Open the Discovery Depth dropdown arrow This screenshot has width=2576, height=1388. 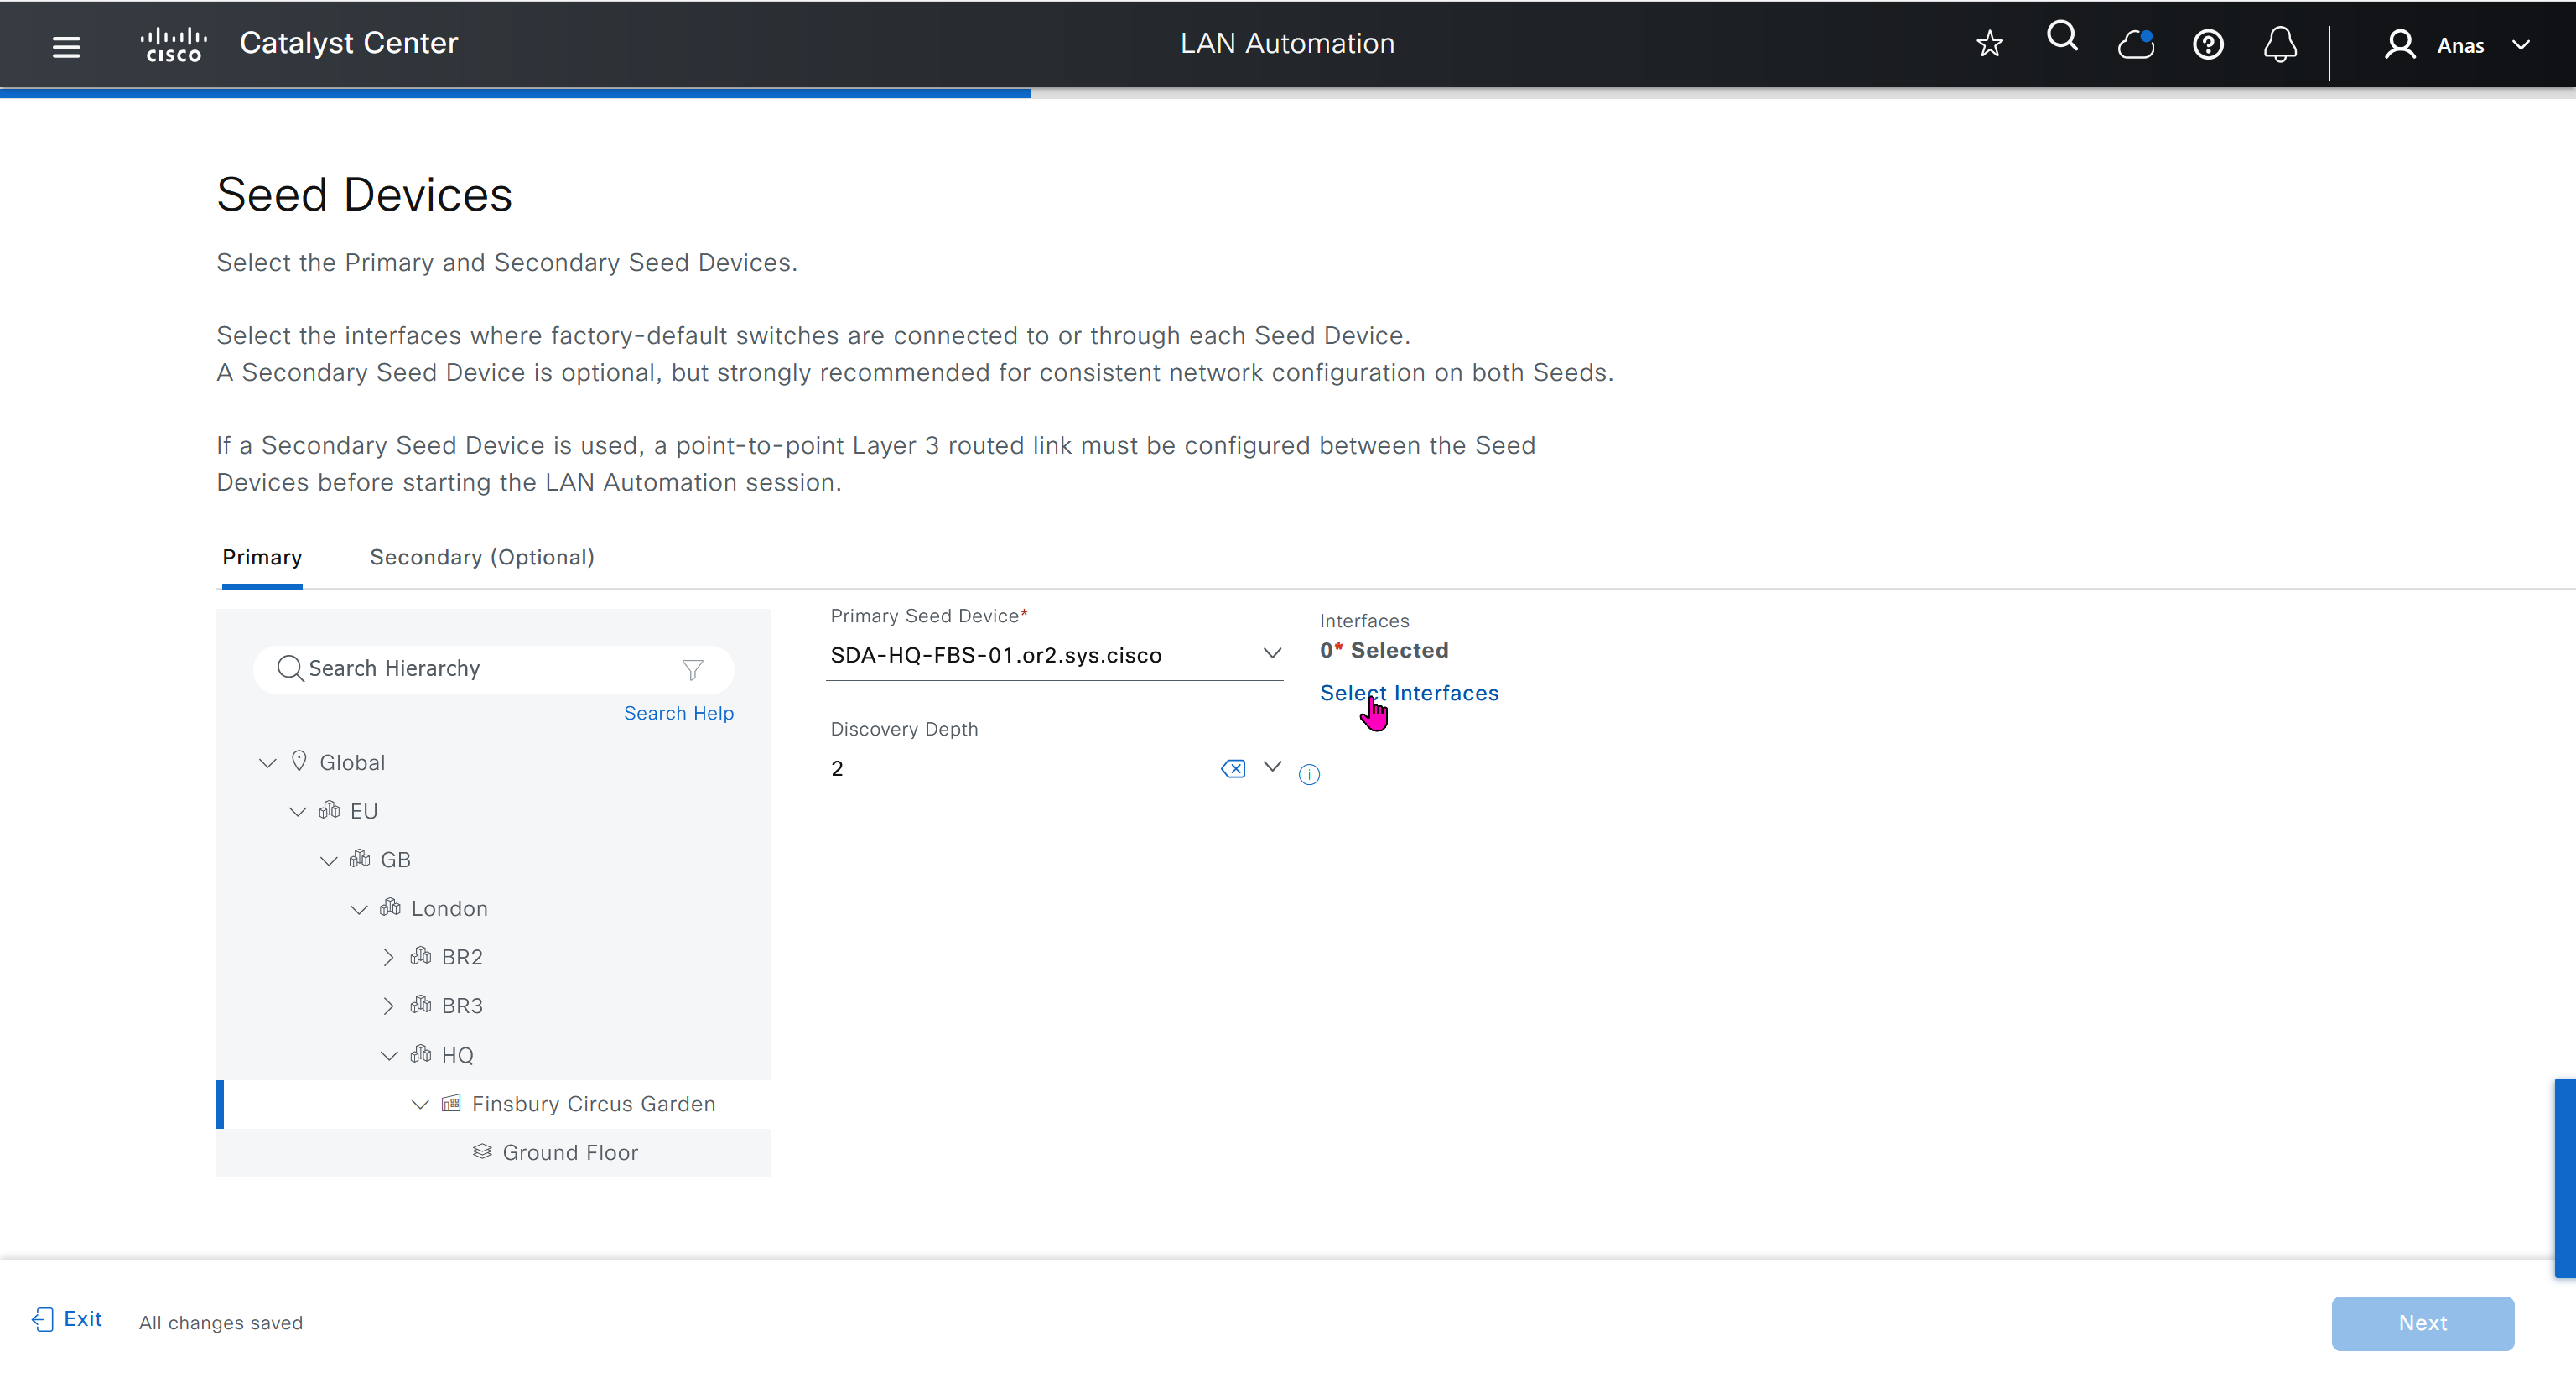click(1271, 767)
